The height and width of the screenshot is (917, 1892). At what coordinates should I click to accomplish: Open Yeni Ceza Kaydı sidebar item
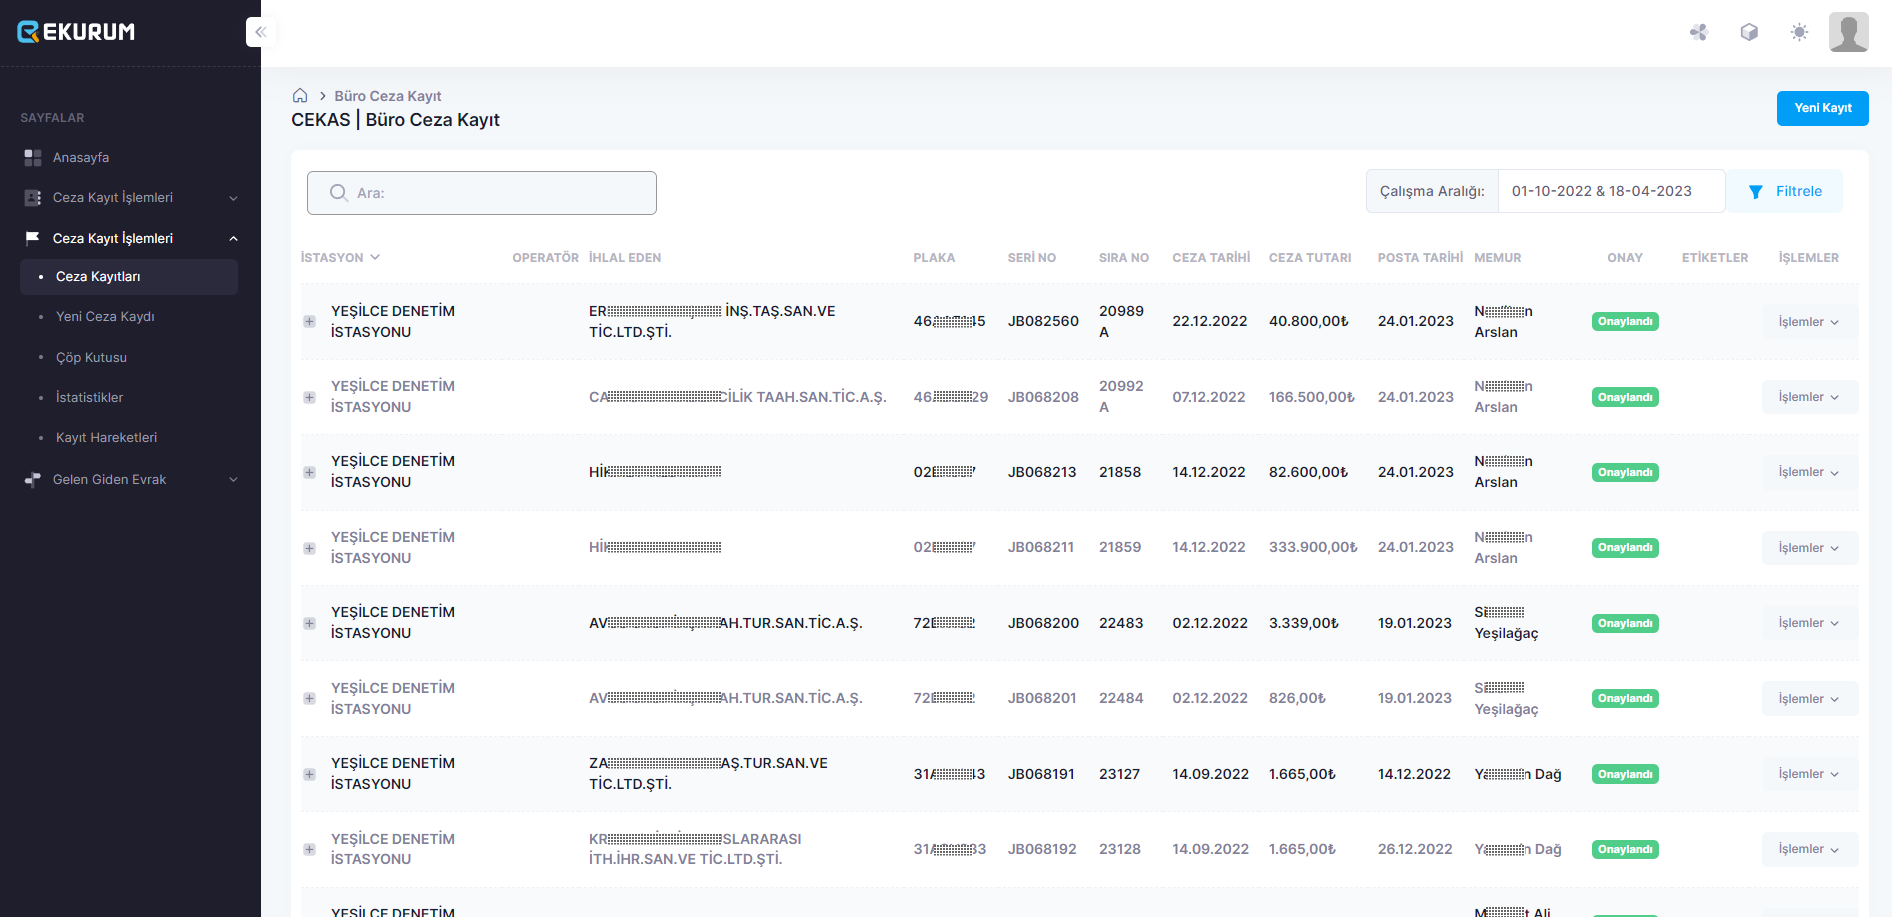105,317
